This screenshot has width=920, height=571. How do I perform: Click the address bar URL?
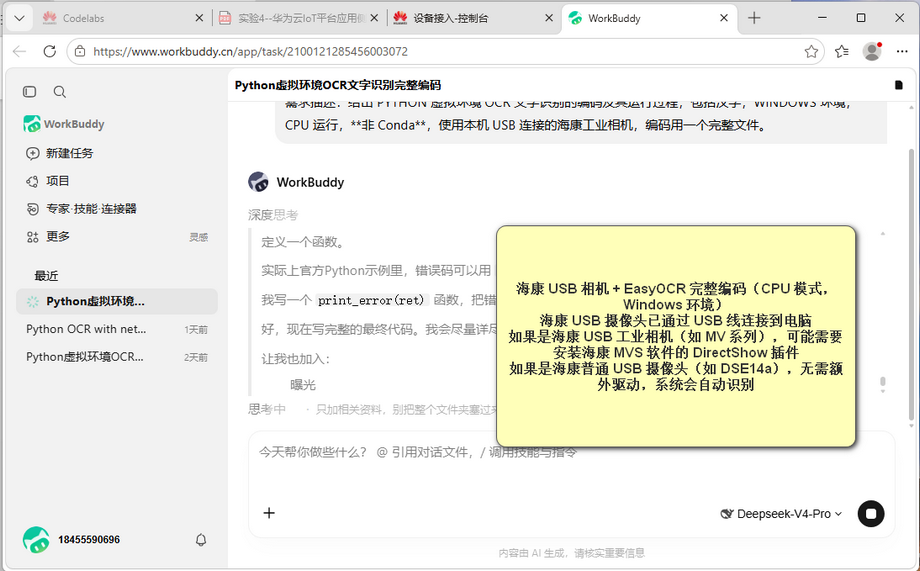[x=251, y=52]
